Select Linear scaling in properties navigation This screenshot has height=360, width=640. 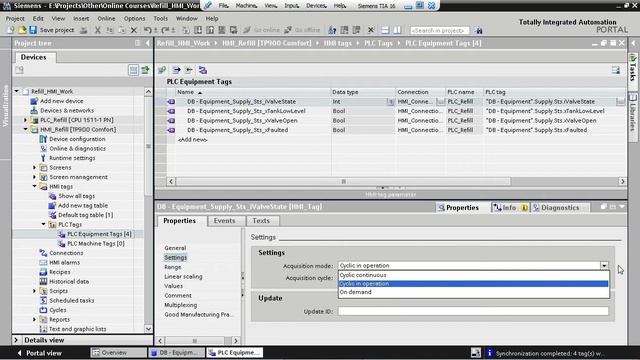(183, 277)
